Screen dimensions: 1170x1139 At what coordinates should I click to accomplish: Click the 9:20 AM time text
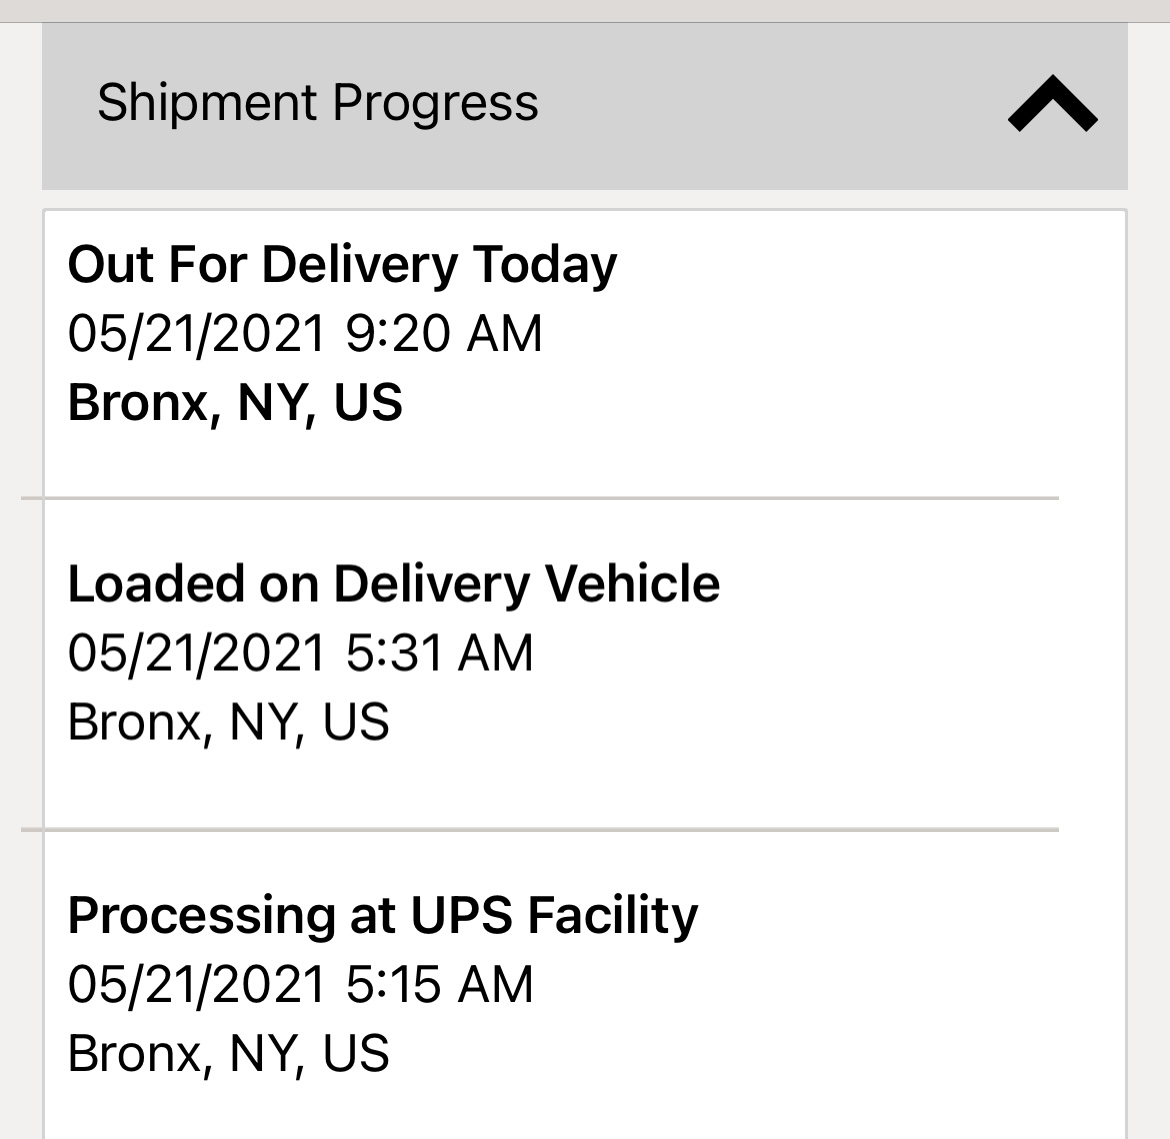pos(443,333)
